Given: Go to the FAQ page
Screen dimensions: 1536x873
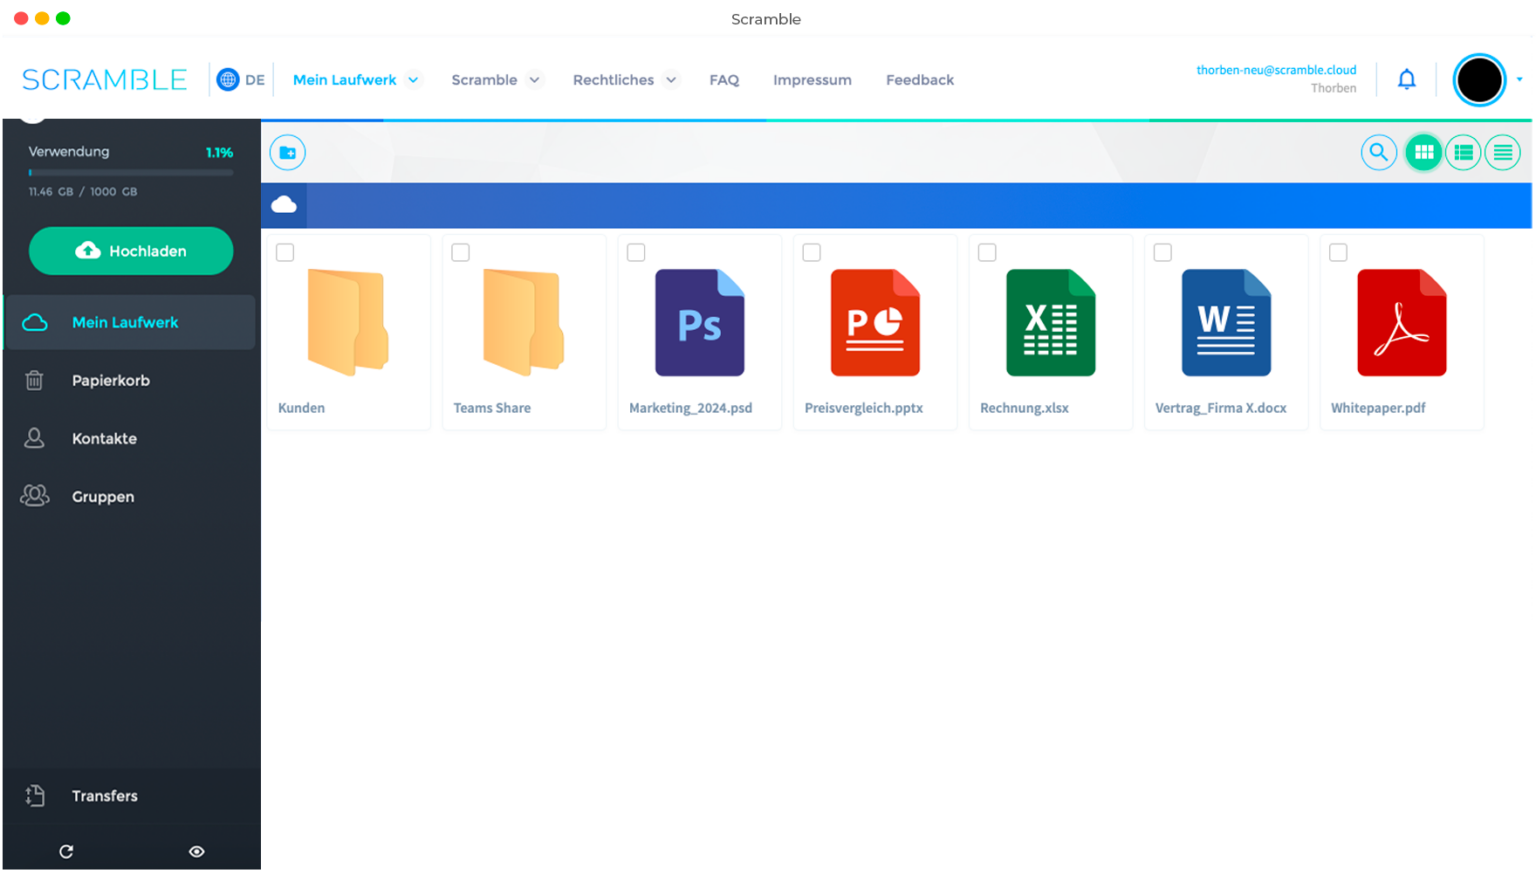Looking at the screenshot, I should click(724, 79).
